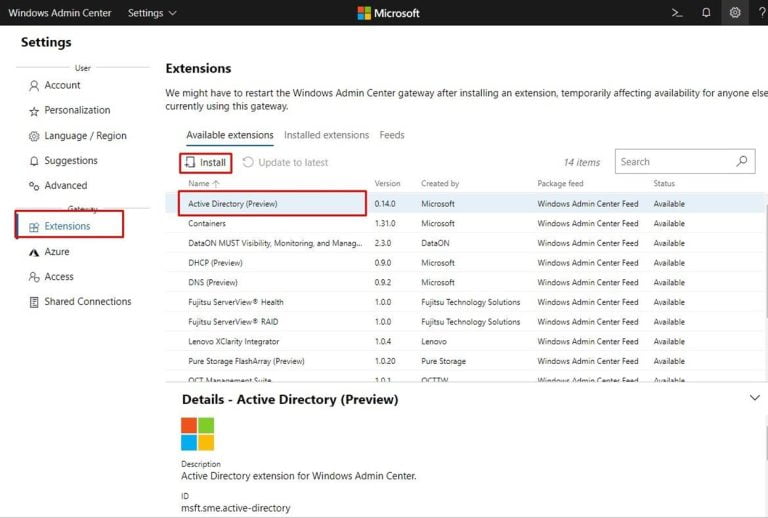This screenshot has height=518, width=768.
Task: Select the DNS (Preview) row
Action: [x=464, y=283]
